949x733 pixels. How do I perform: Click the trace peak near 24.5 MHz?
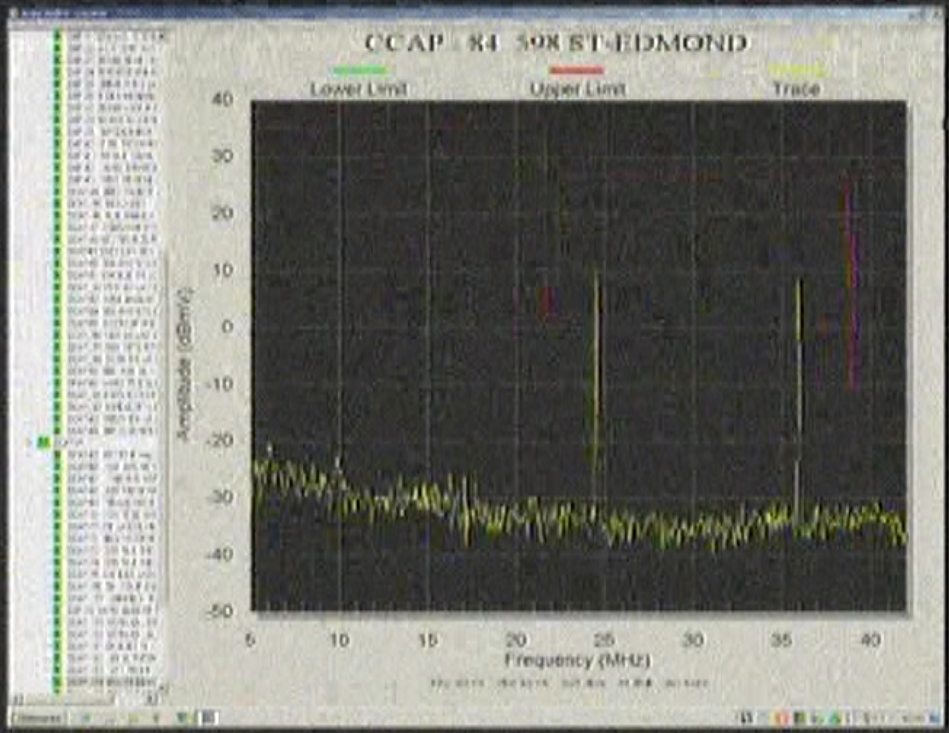tap(596, 272)
